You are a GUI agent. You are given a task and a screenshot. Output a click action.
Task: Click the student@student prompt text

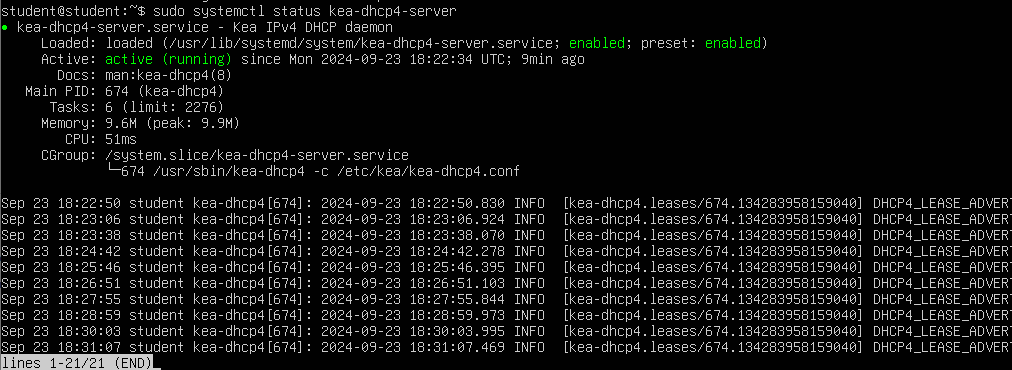(61, 11)
